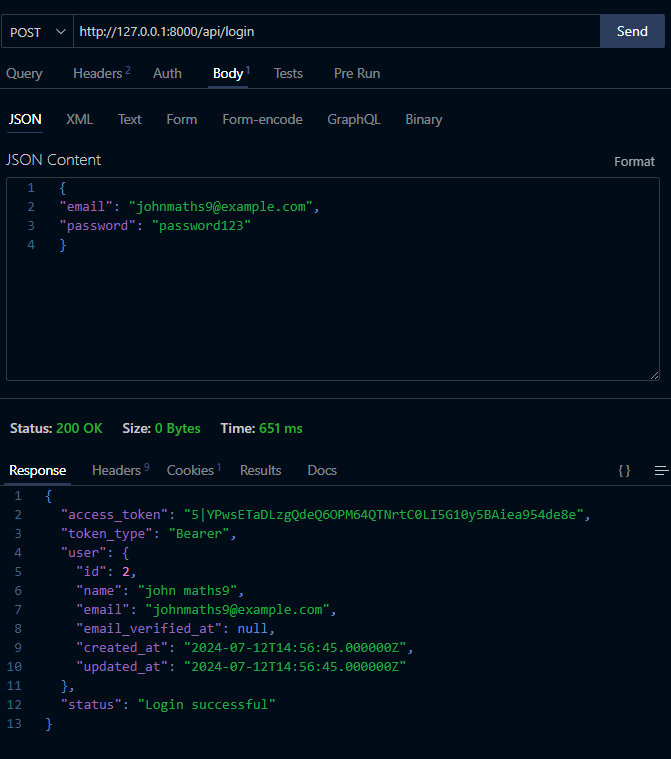Select the Text body type

click(x=130, y=119)
